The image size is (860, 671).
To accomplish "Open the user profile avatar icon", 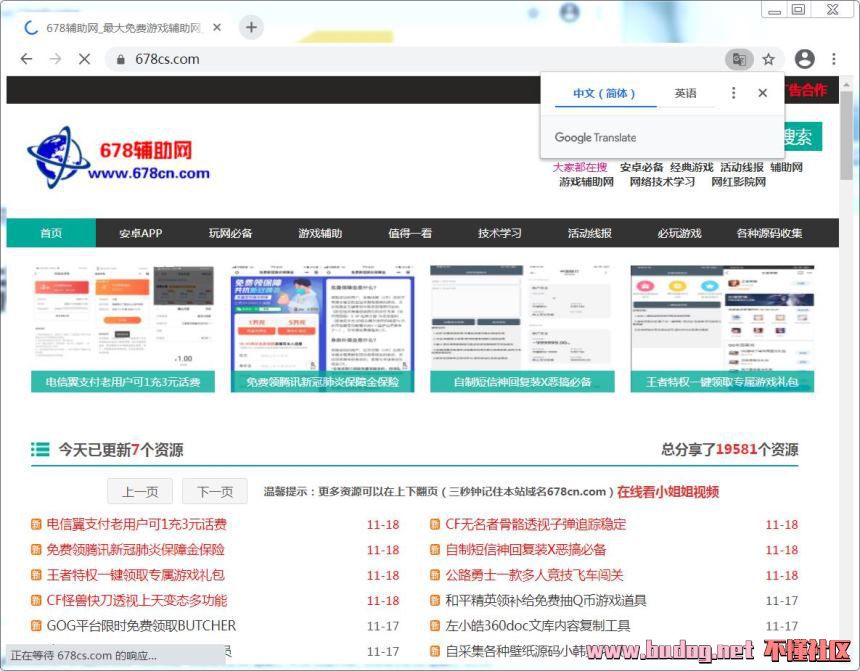I will 804,59.
